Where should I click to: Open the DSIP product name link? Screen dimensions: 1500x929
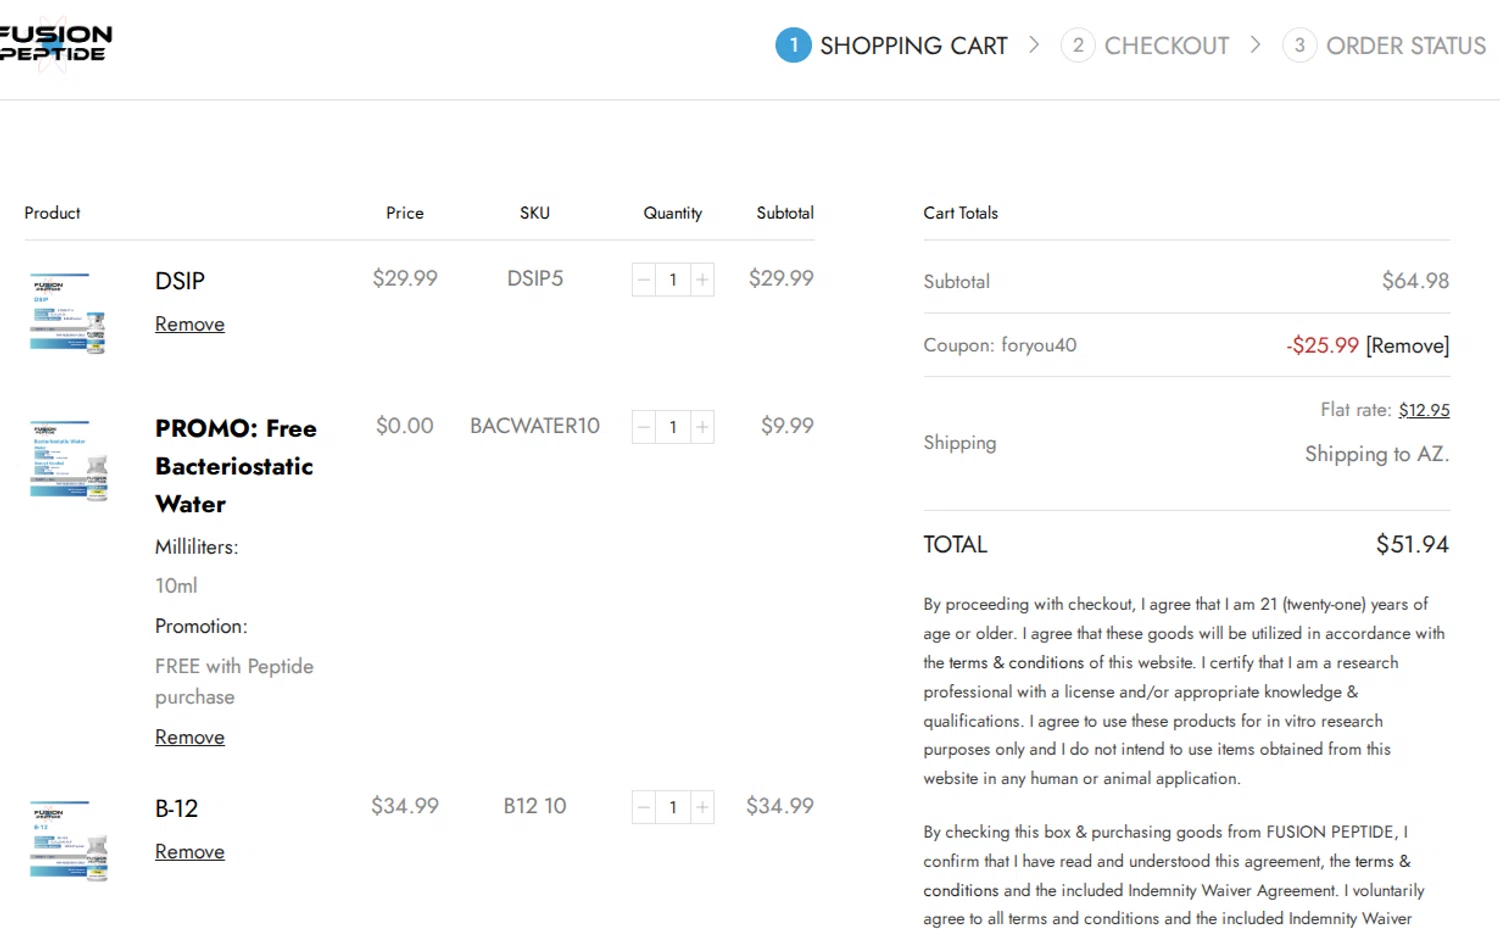click(180, 281)
